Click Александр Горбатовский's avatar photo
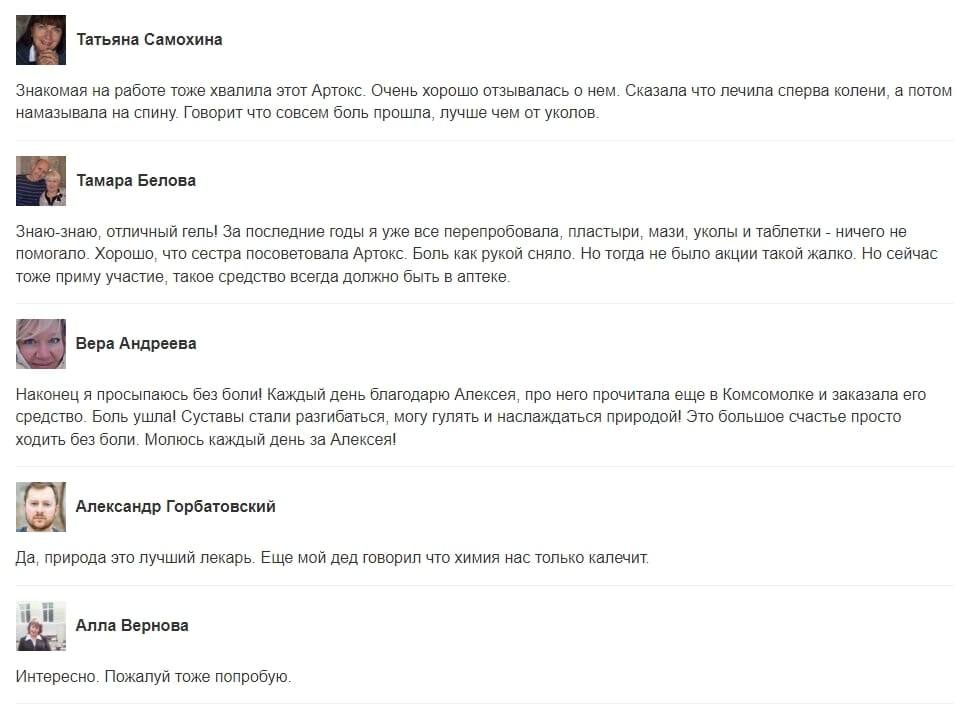This screenshot has height=715, width=971. tap(41, 507)
